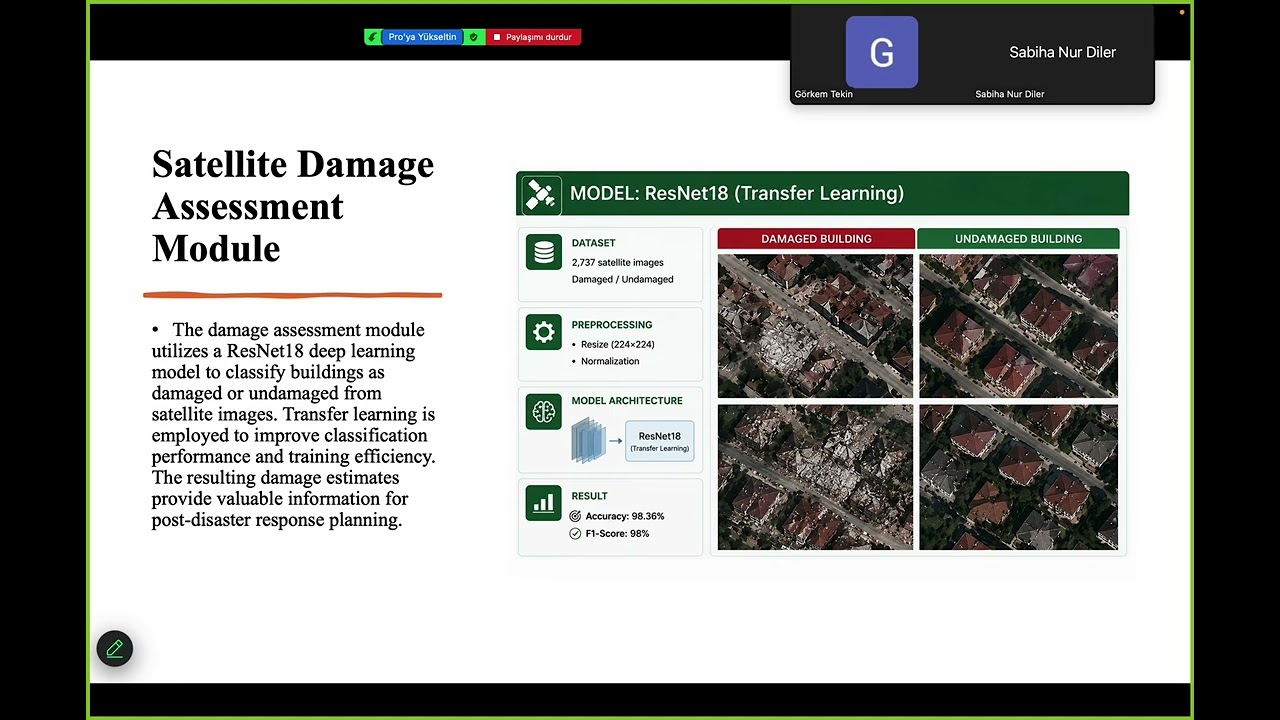This screenshot has width=1280, height=720.
Task: Open the bottom undamaged building satellite image
Action: [x=1018, y=477]
